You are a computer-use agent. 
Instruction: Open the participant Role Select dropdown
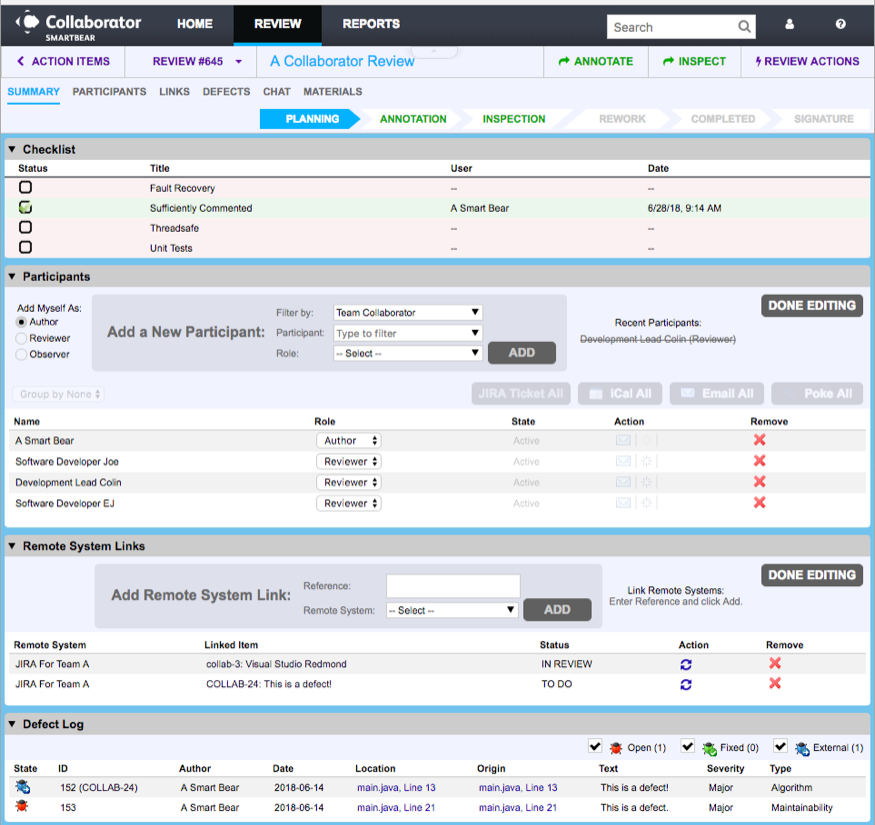pyautogui.click(x=408, y=353)
